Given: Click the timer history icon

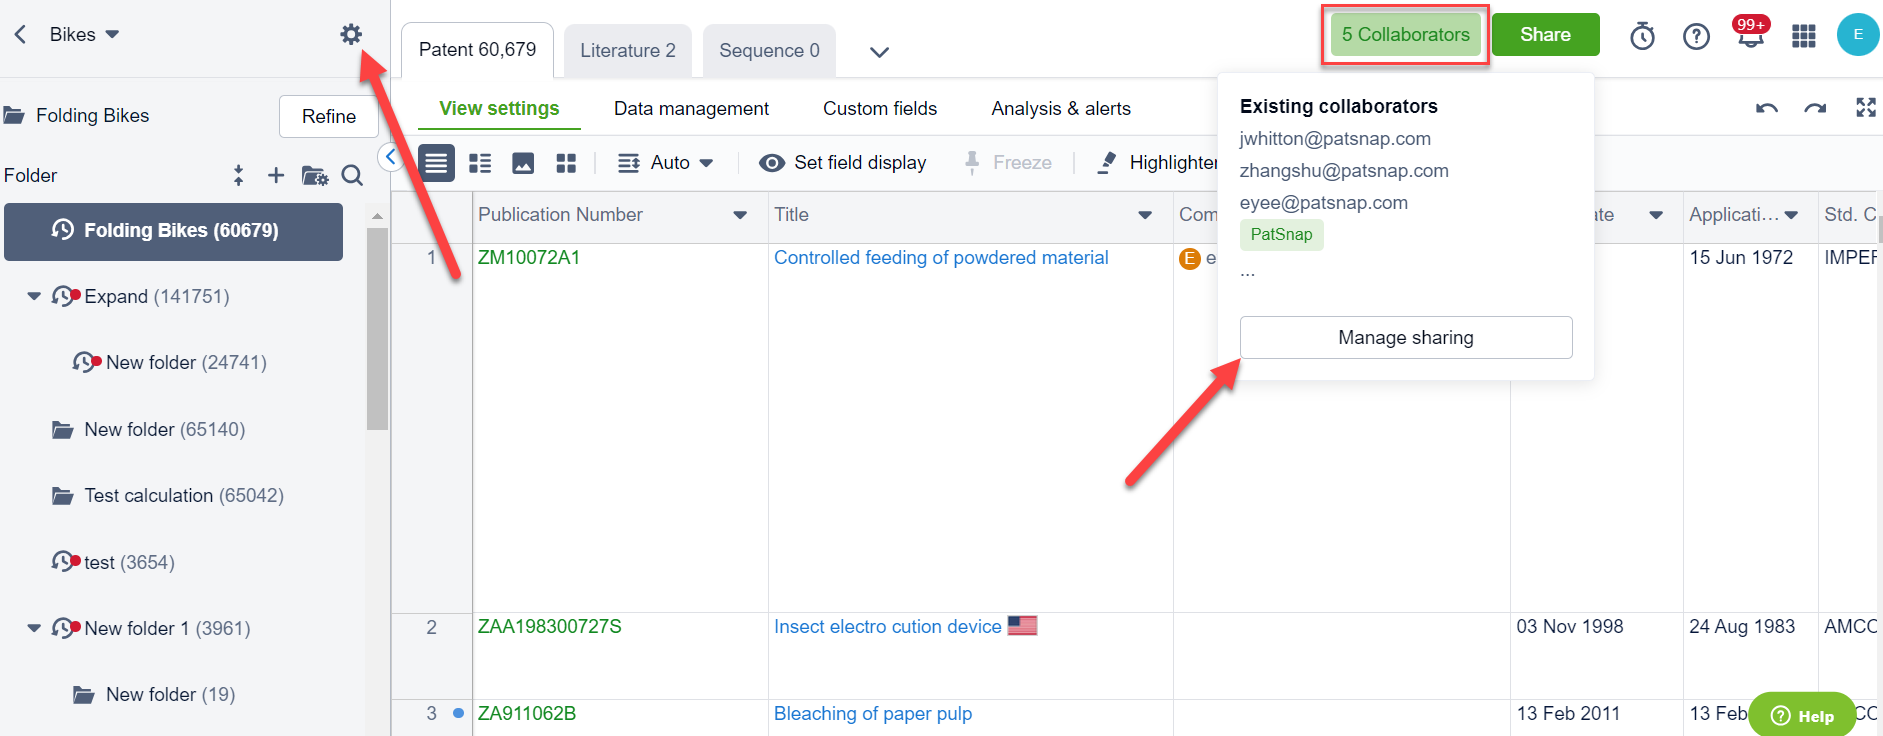Looking at the screenshot, I should click(1642, 37).
